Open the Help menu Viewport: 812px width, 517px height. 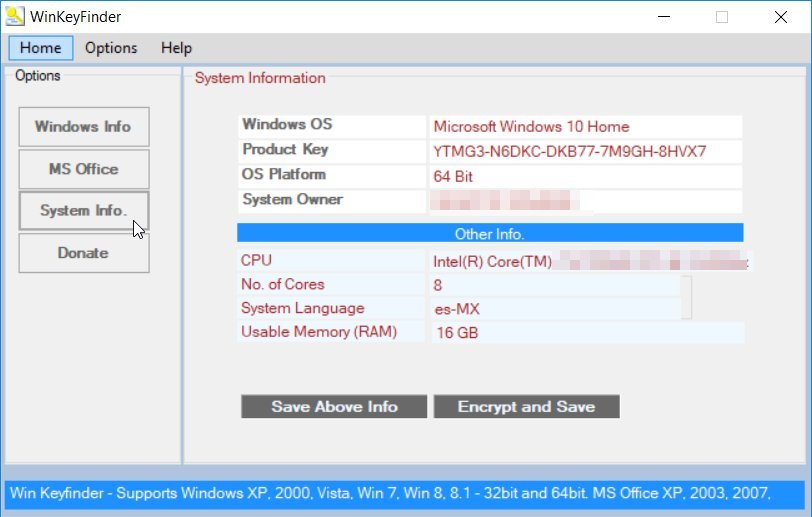click(x=176, y=48)
